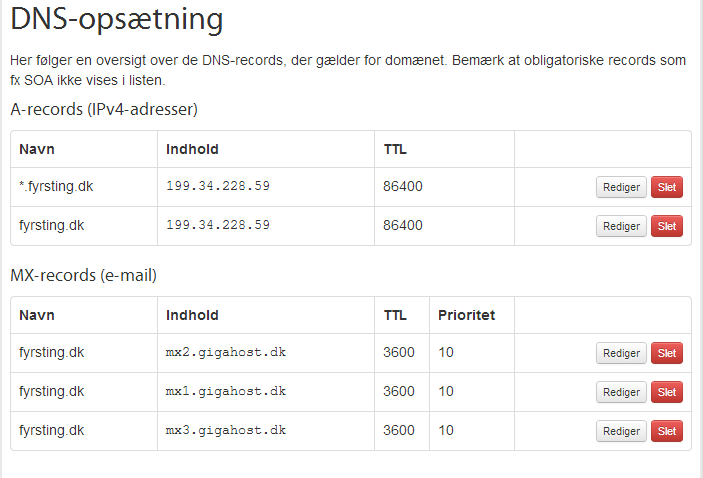Image resolution: width=703 pixels, height=478 pixels.
Task: Click the MX-records (e-mail) section heading
Action: [x=84, y=275]
